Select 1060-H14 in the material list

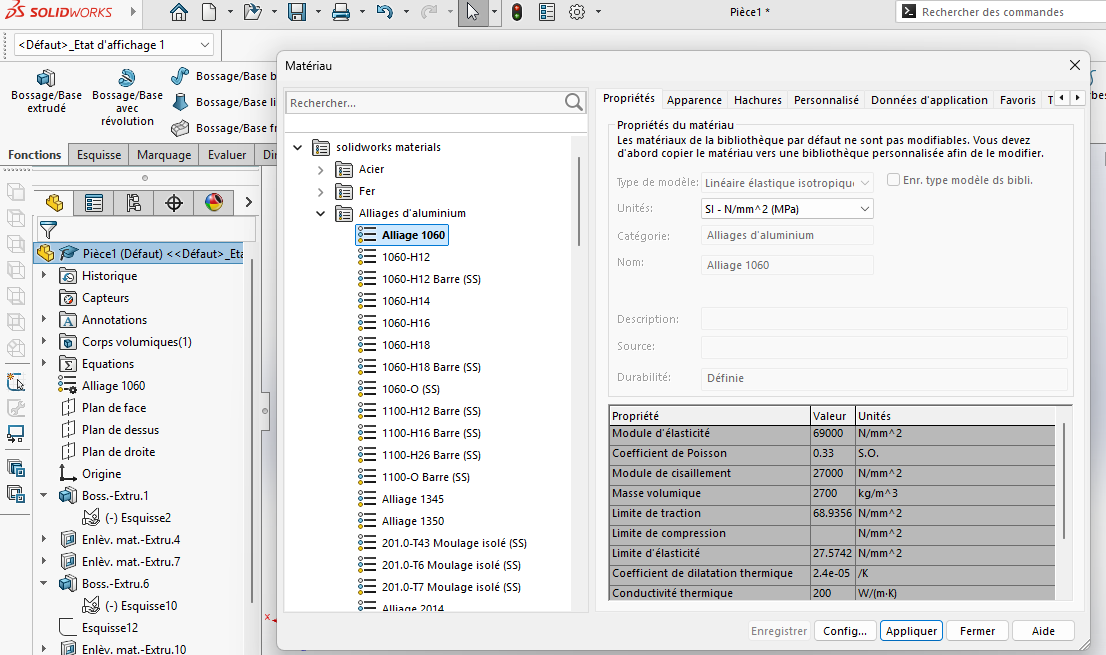406,301
